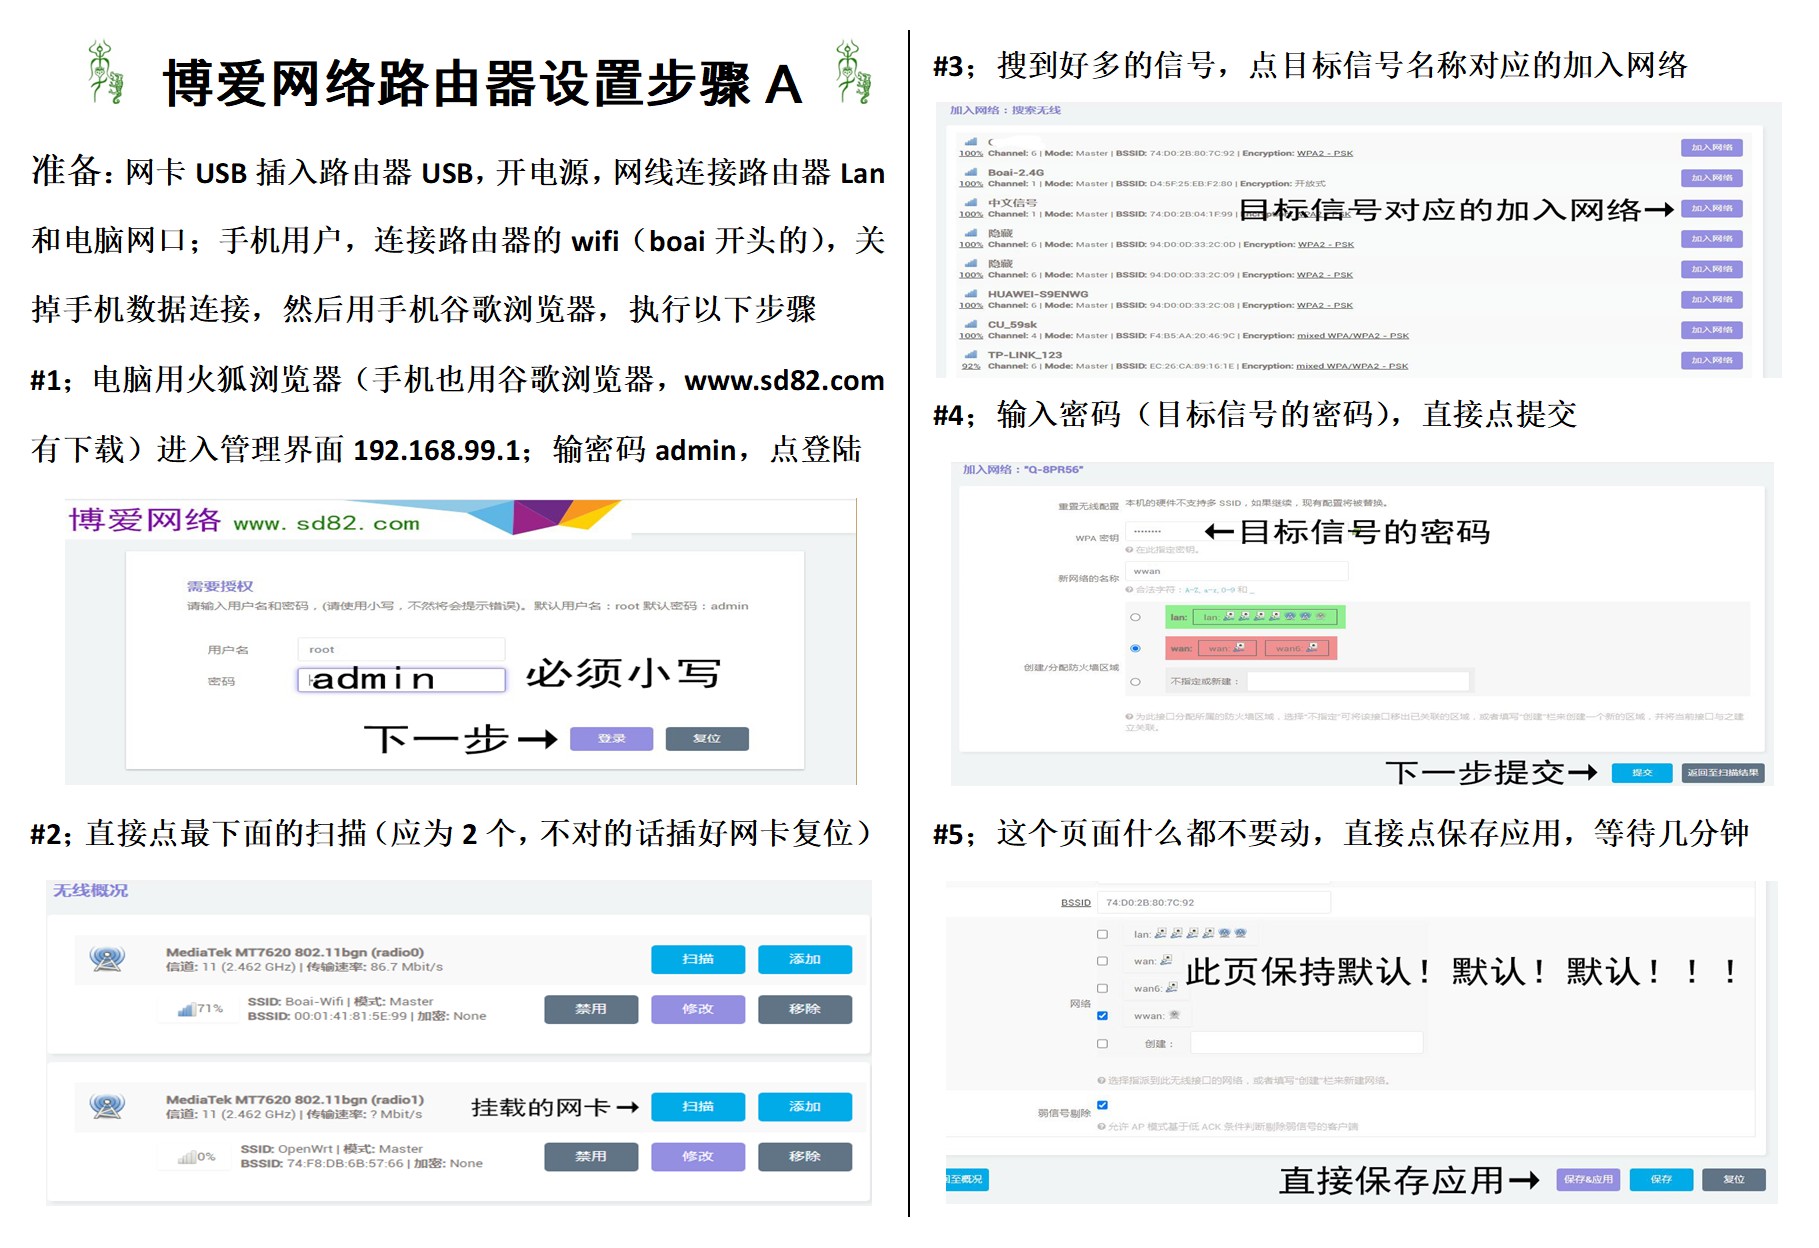
Task: Uncheck the wwan network checkbox
Action: [x=1102, y=1015]
